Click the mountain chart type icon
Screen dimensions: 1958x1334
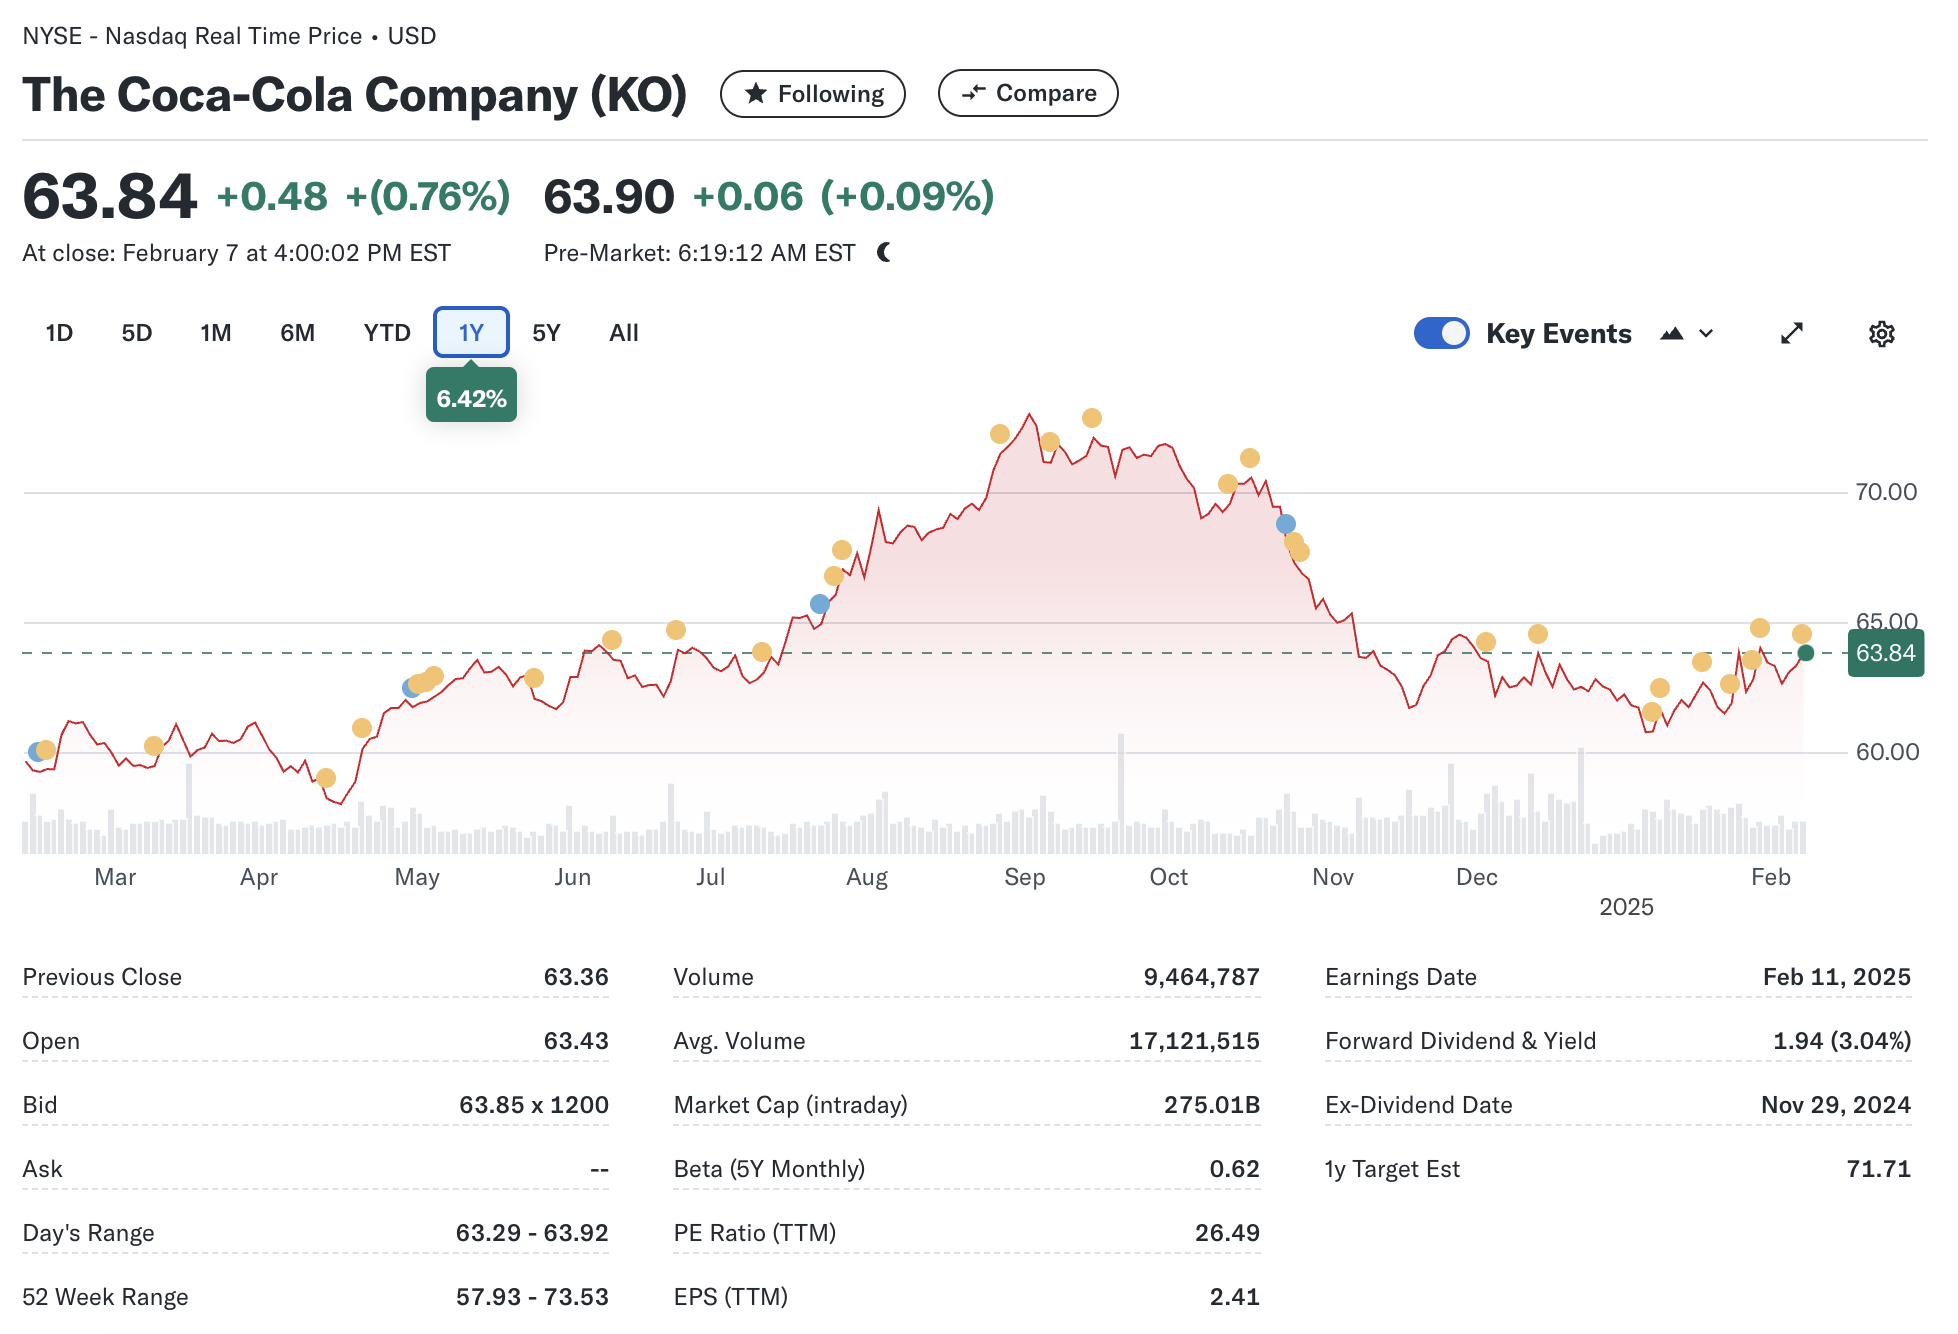1671,334
